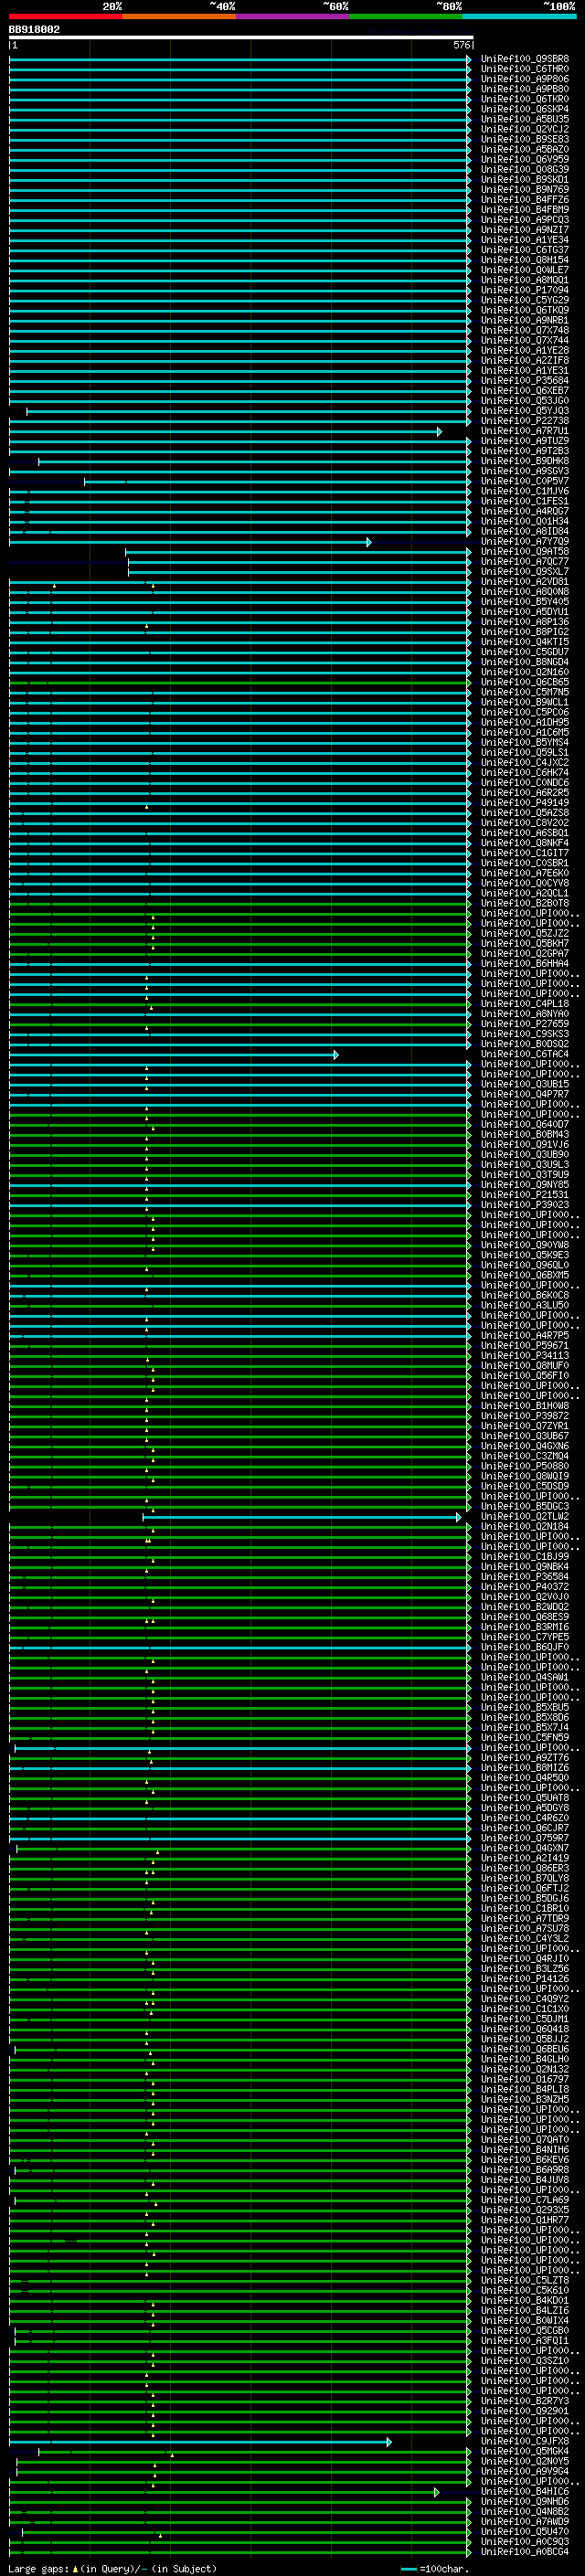Select label UniRef100_B5Y405

pos(525,602)
